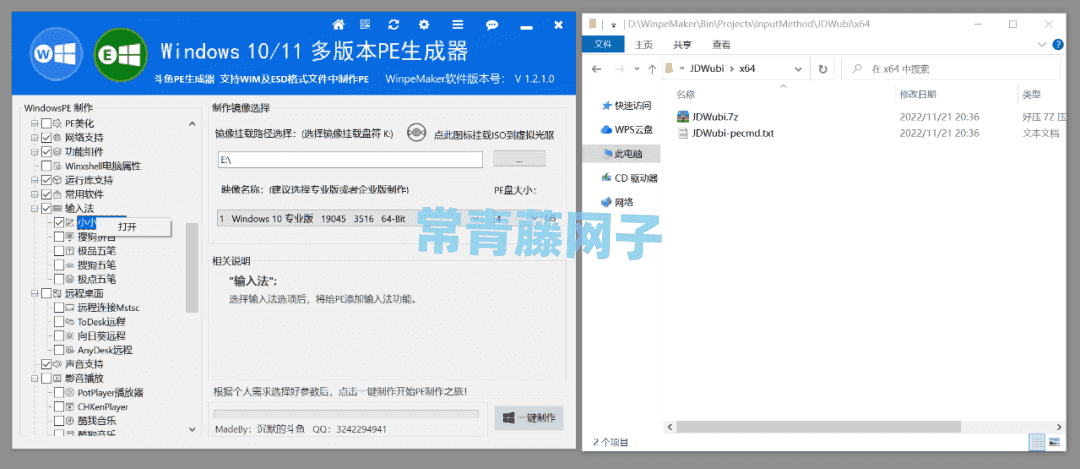Collapse the 远程桌面 tree node

(x=34, y=293)
